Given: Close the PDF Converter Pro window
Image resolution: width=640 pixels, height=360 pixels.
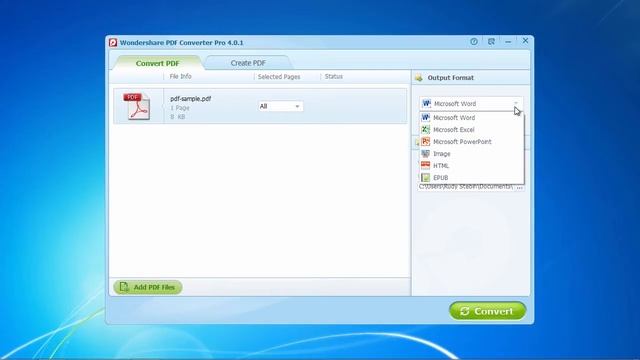Looking at the screenshot, I should coord(525,41).
